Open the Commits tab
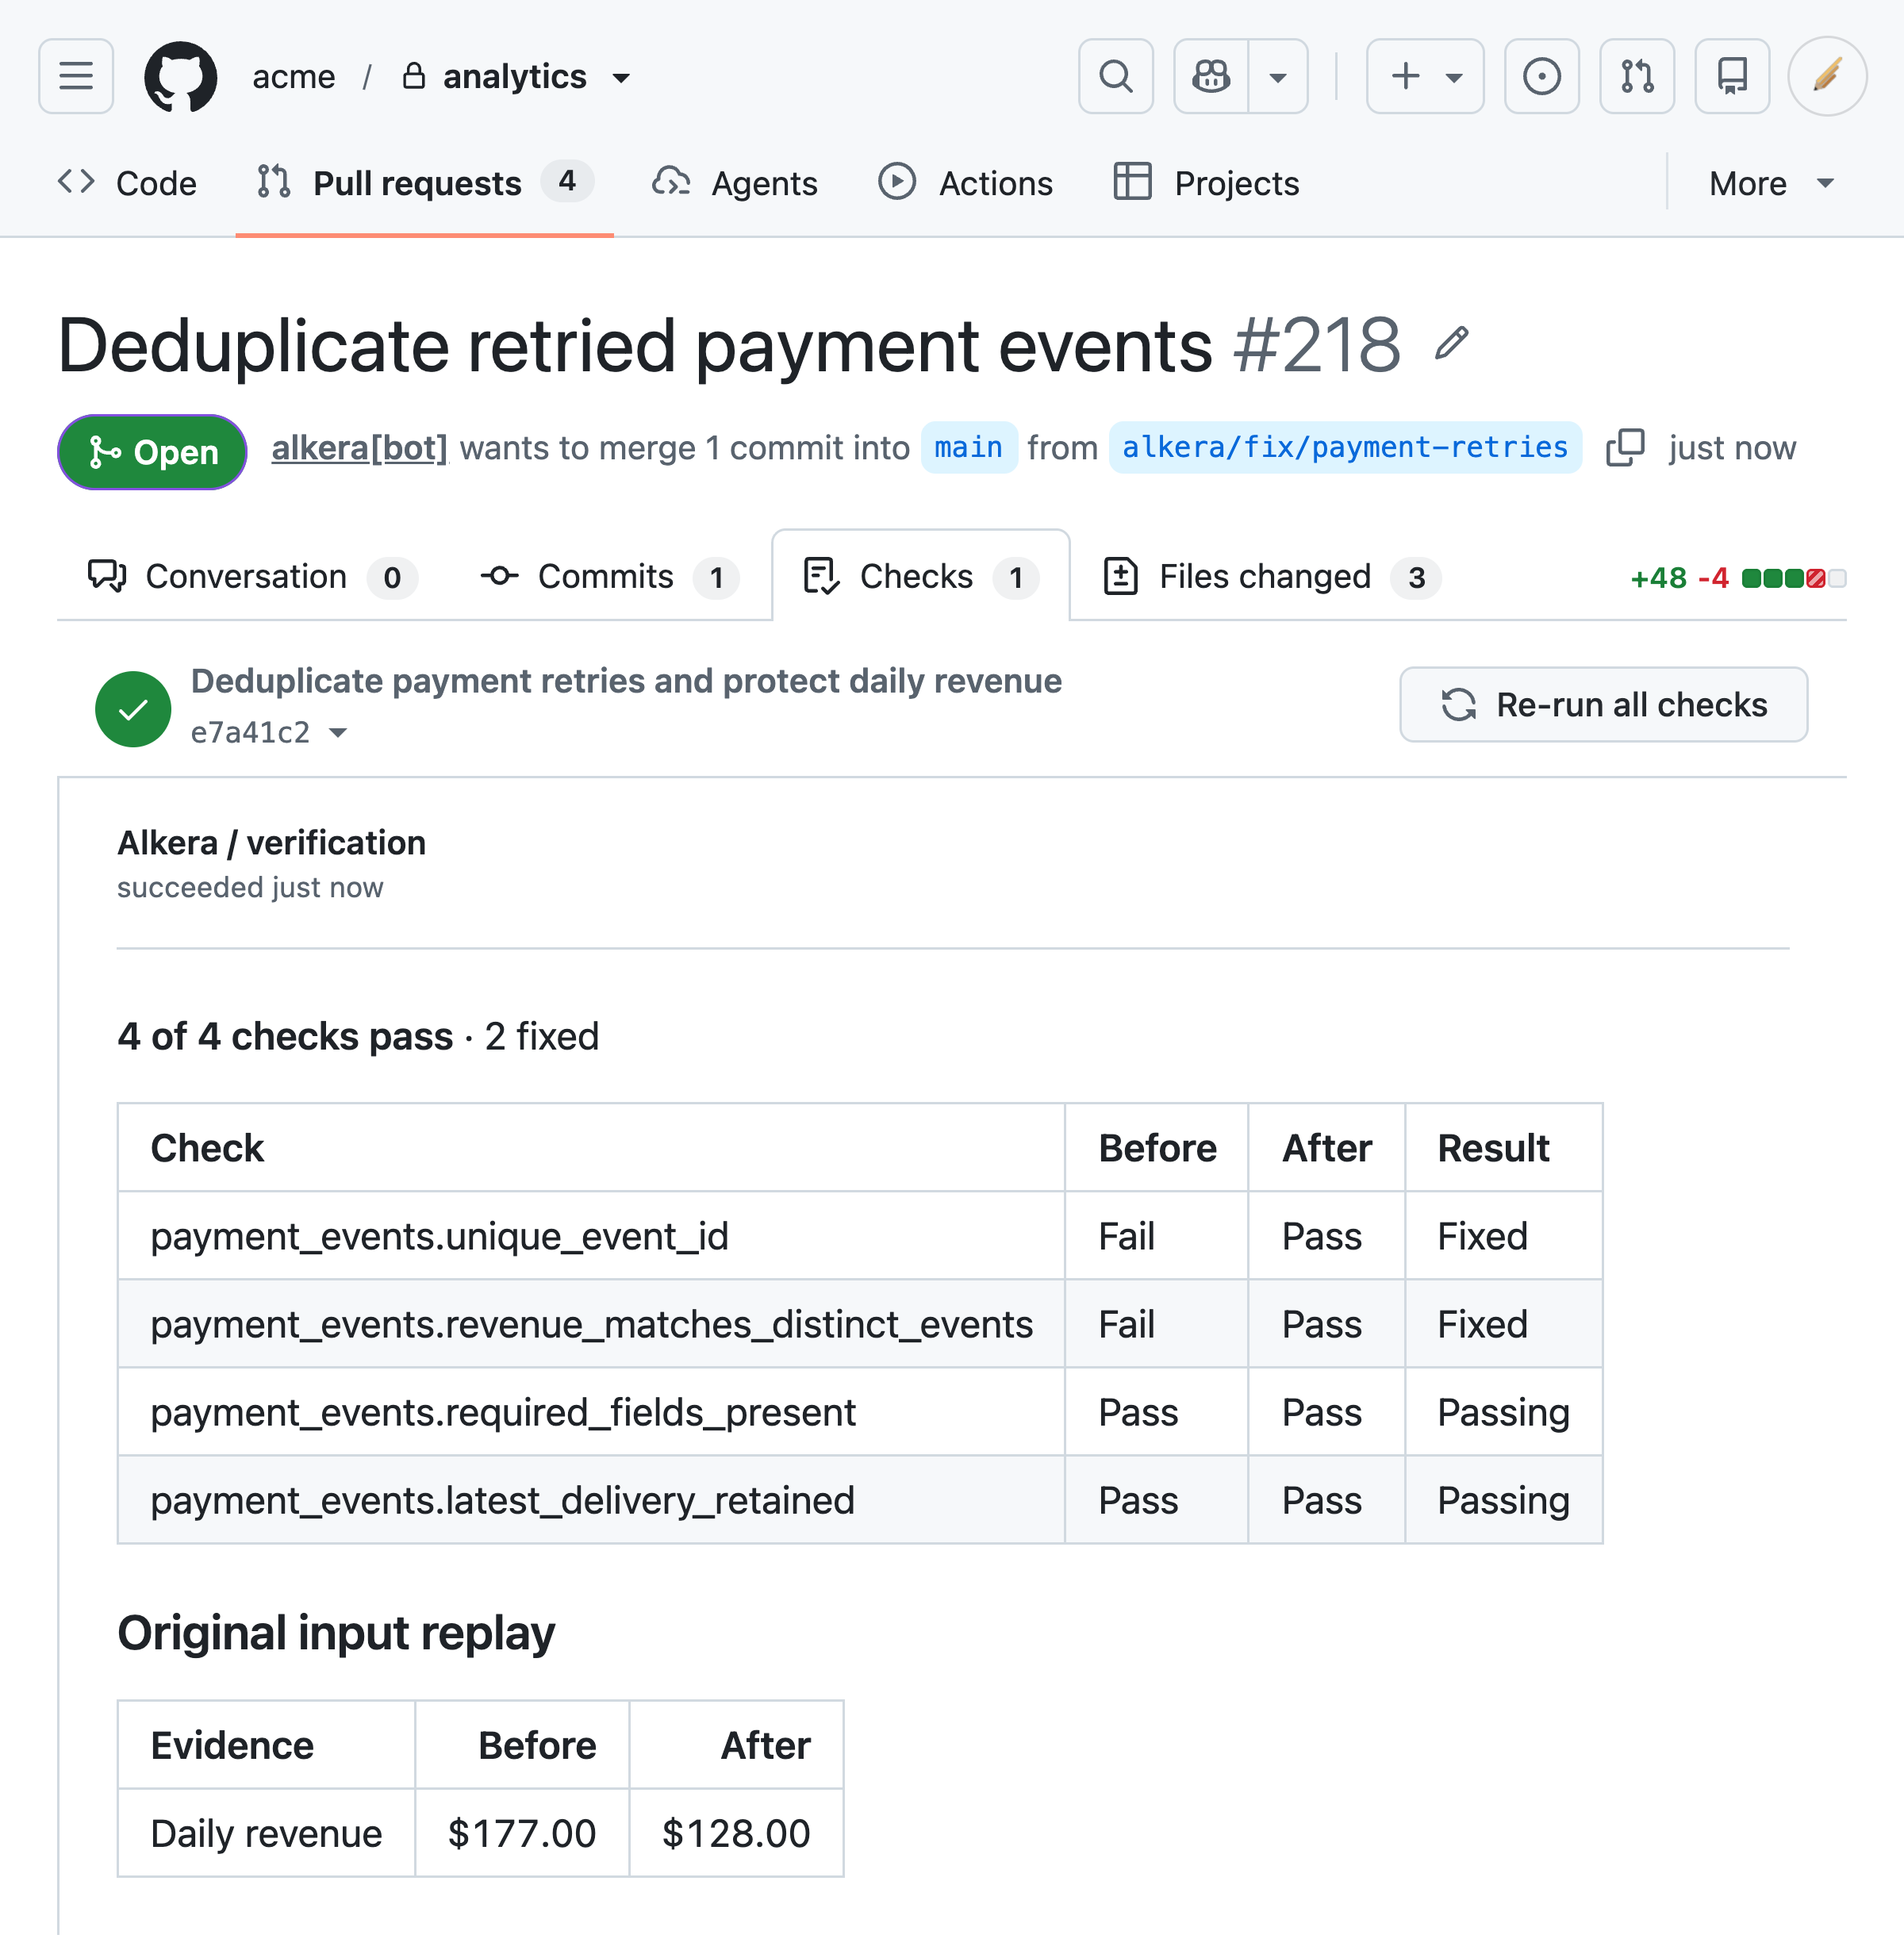The image size is (1904, 1954). point(609,577)
